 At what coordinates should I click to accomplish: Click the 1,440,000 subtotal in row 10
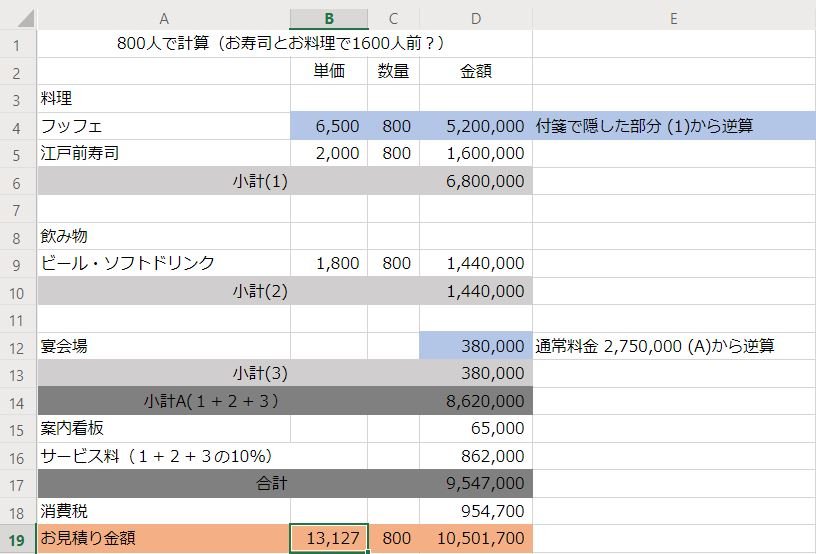pyautogui.click(x=476, y=291)
